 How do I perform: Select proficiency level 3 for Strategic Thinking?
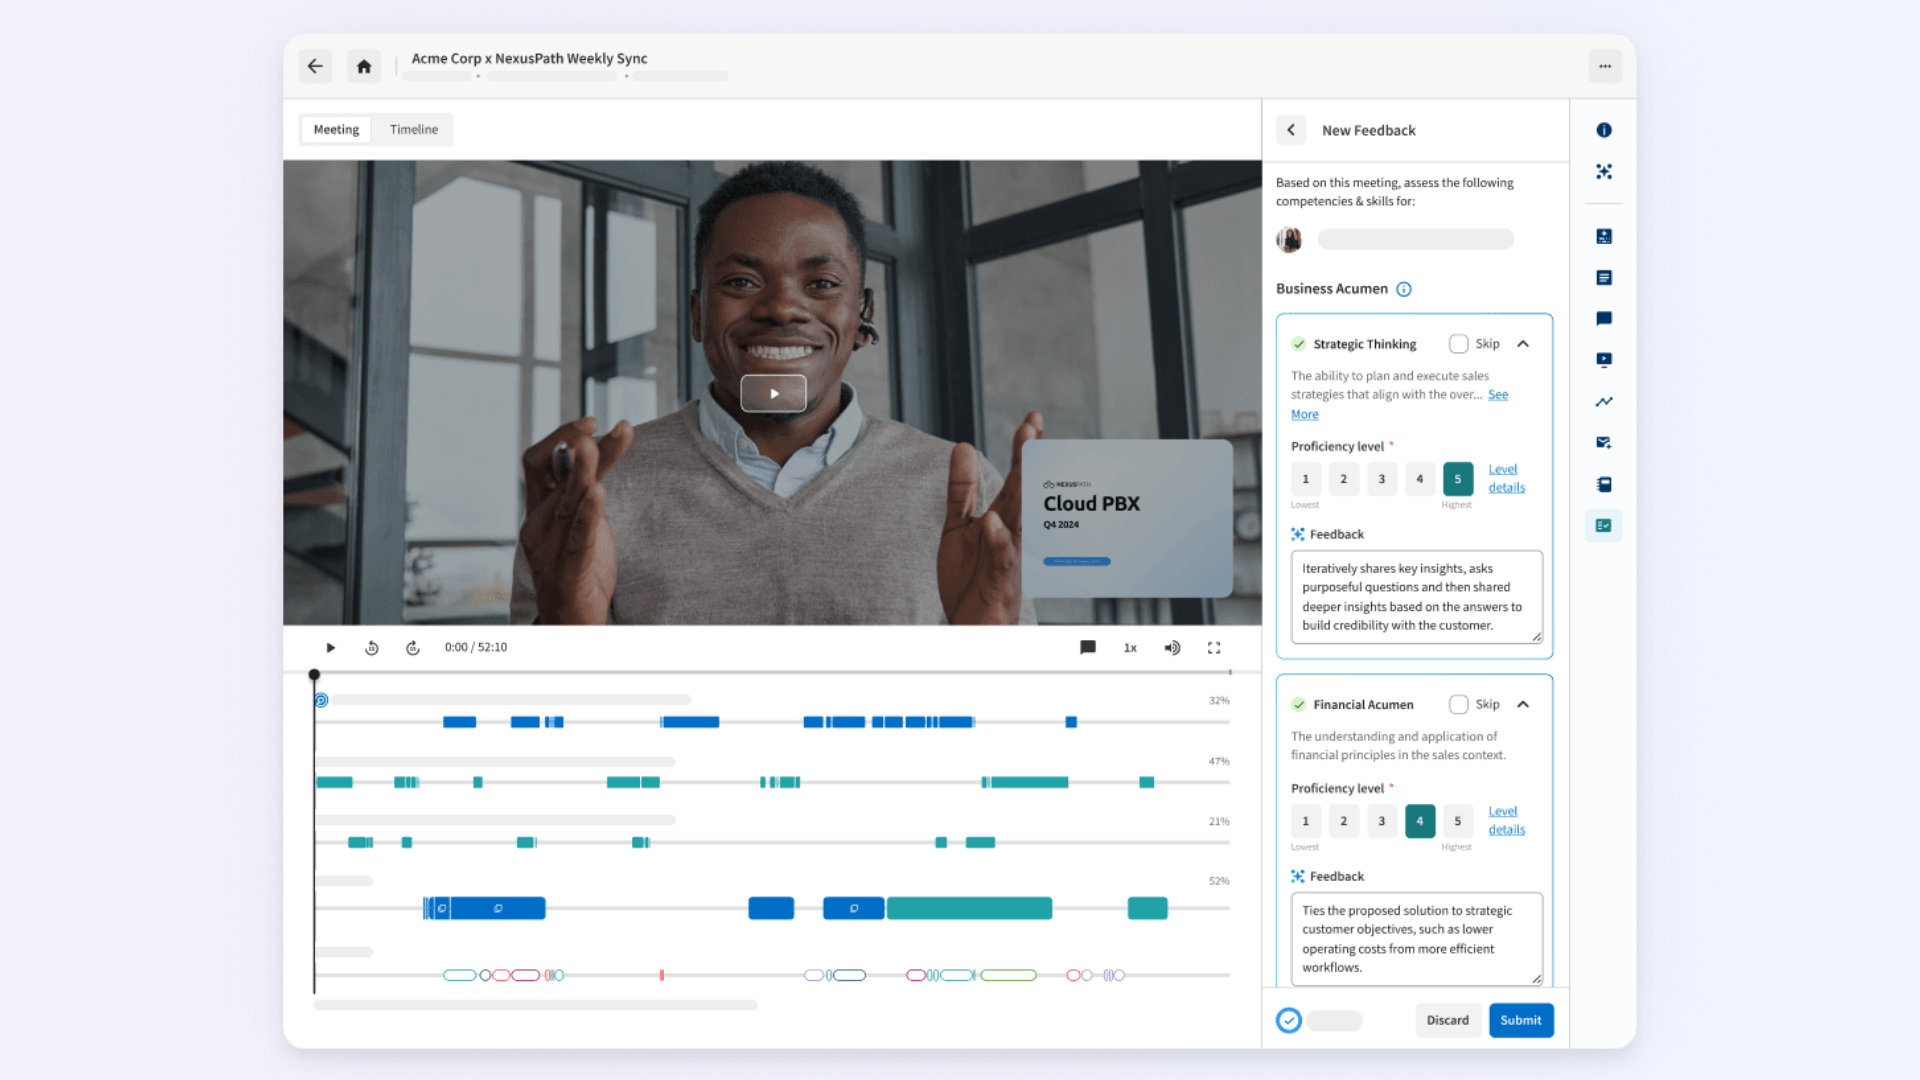(1382, 479)
